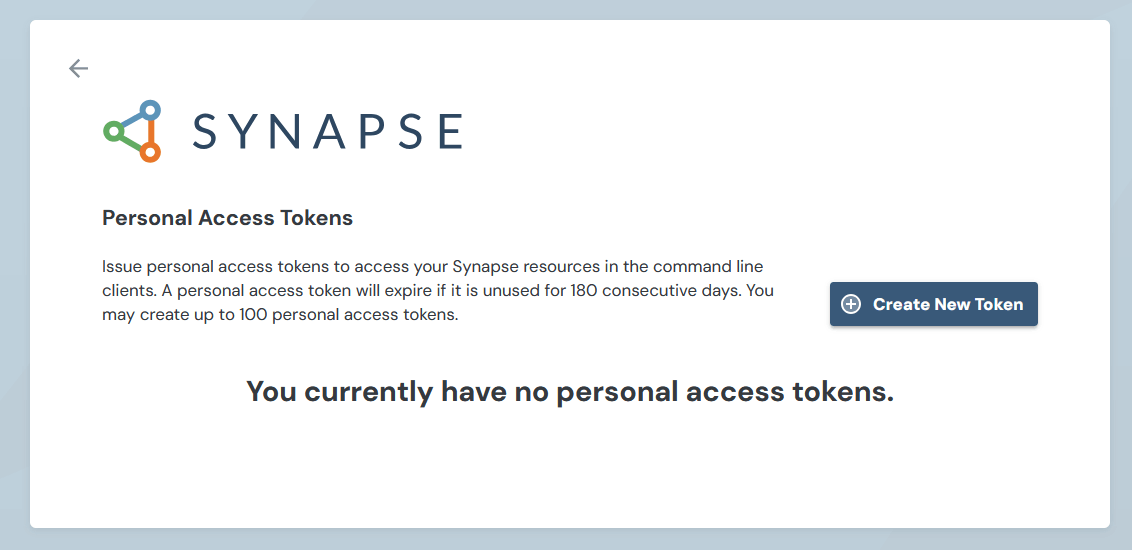
Task: Go back using the left arrow icon
Action: (x=78, y=69)
